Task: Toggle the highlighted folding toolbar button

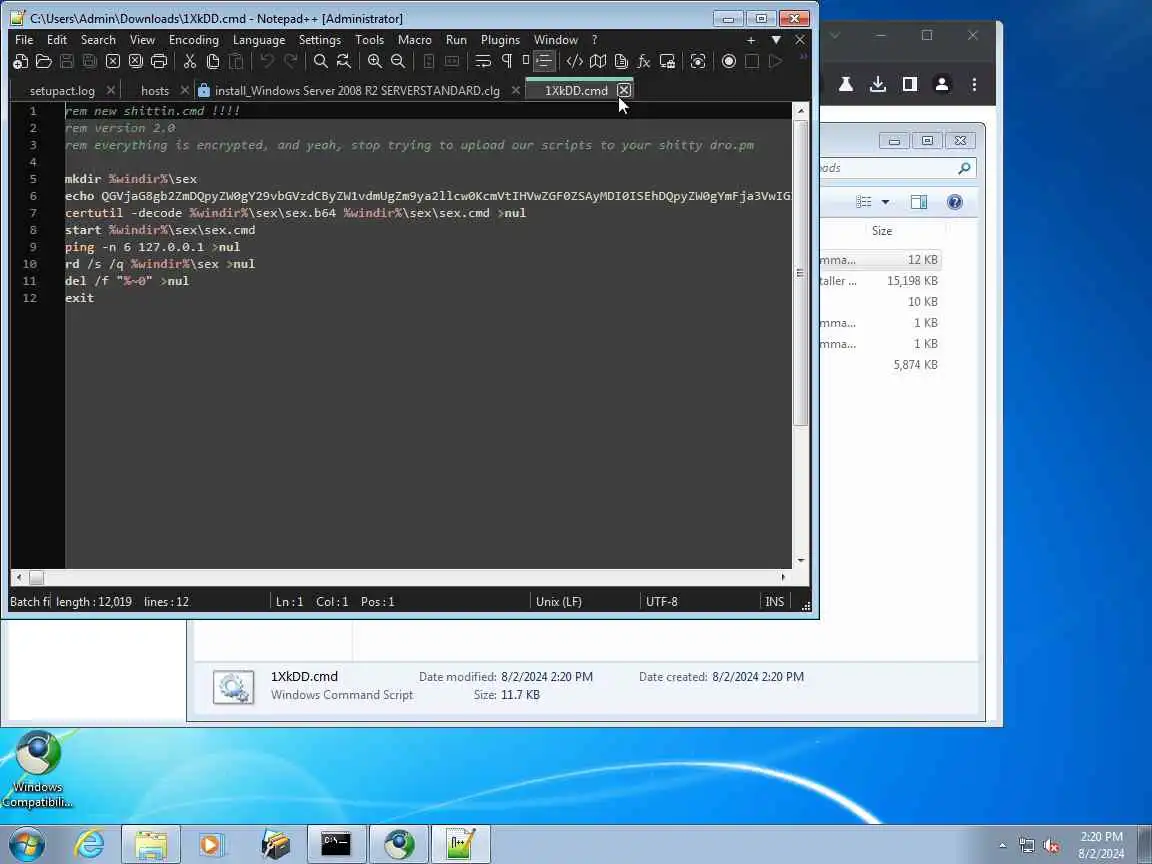Action: (544, 62)
